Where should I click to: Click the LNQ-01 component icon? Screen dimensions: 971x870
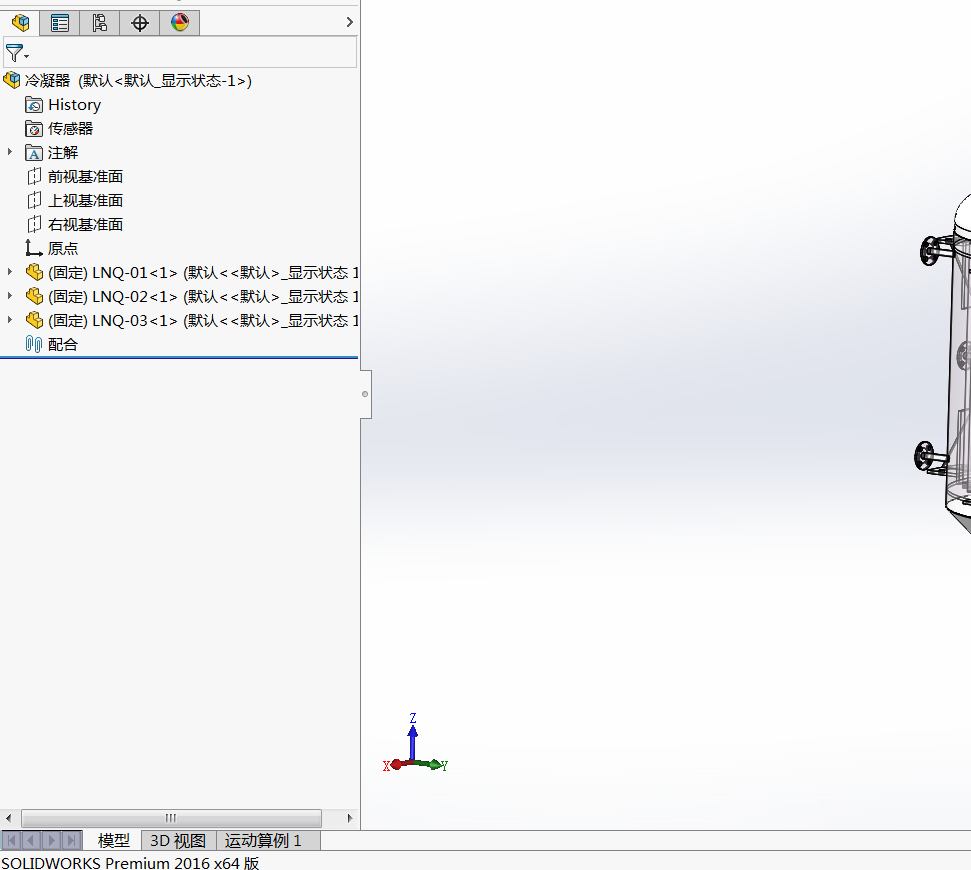(x=35, y=272)
